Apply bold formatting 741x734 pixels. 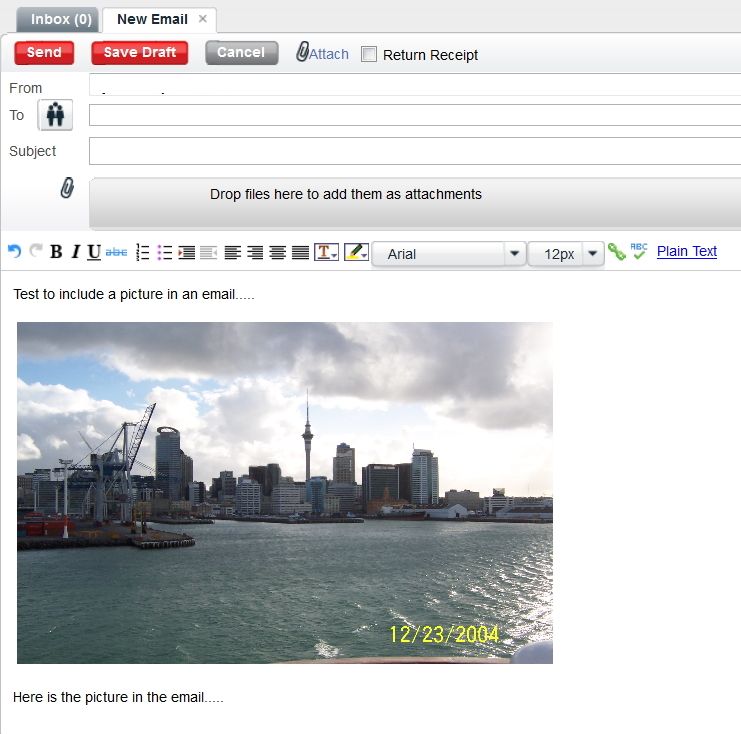point(56,253)
